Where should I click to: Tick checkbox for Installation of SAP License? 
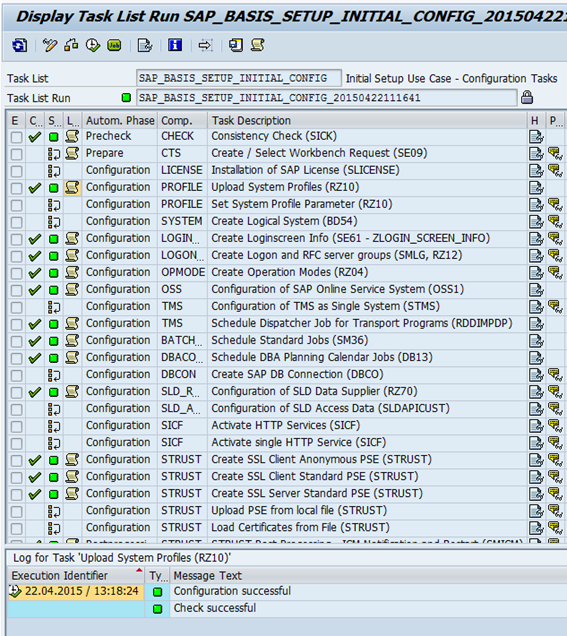(17, 171)
